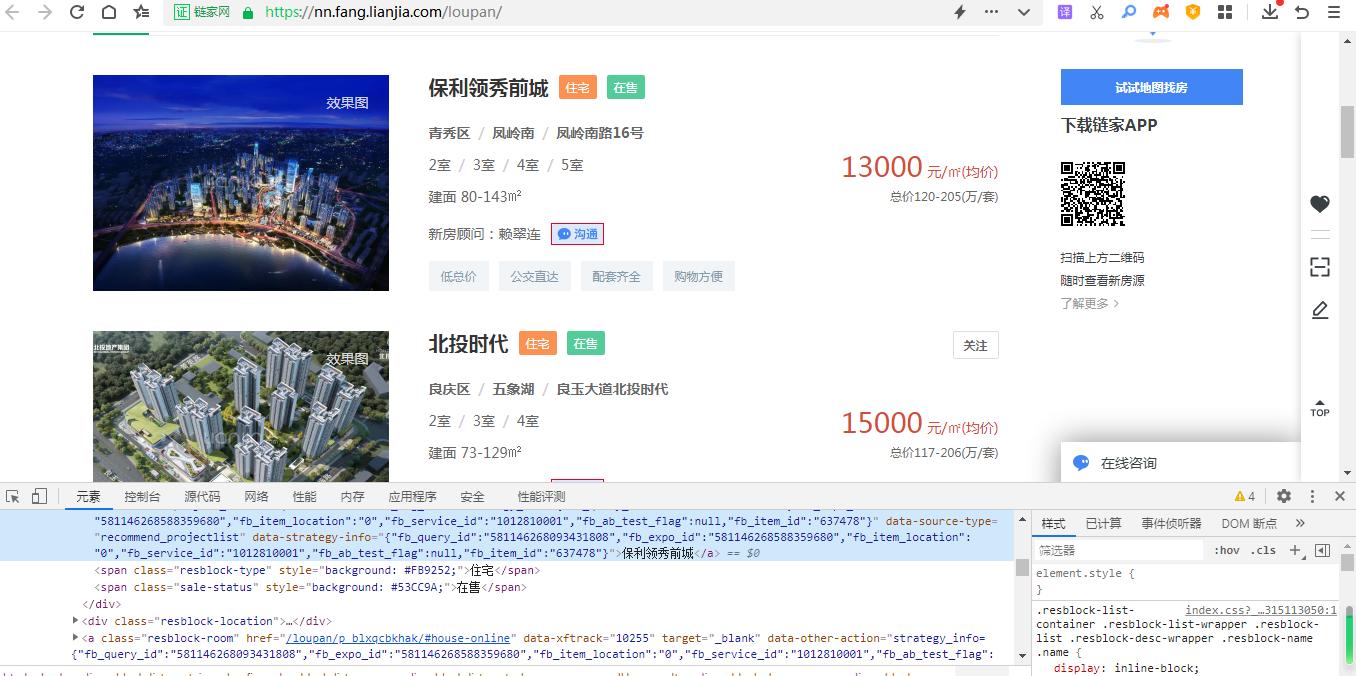The height and width of the screenshot is (676, 1356).
Task: Switch to the 已计算 computed pane tab
Action: coord(1103,523)
